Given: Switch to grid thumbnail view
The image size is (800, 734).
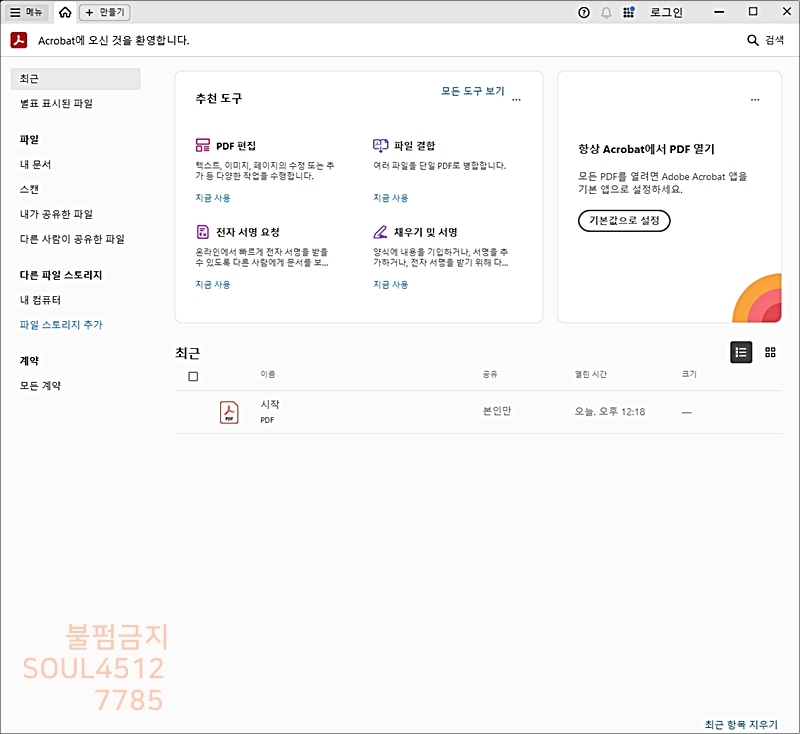Looking at the screenshot, I should 770,352.
